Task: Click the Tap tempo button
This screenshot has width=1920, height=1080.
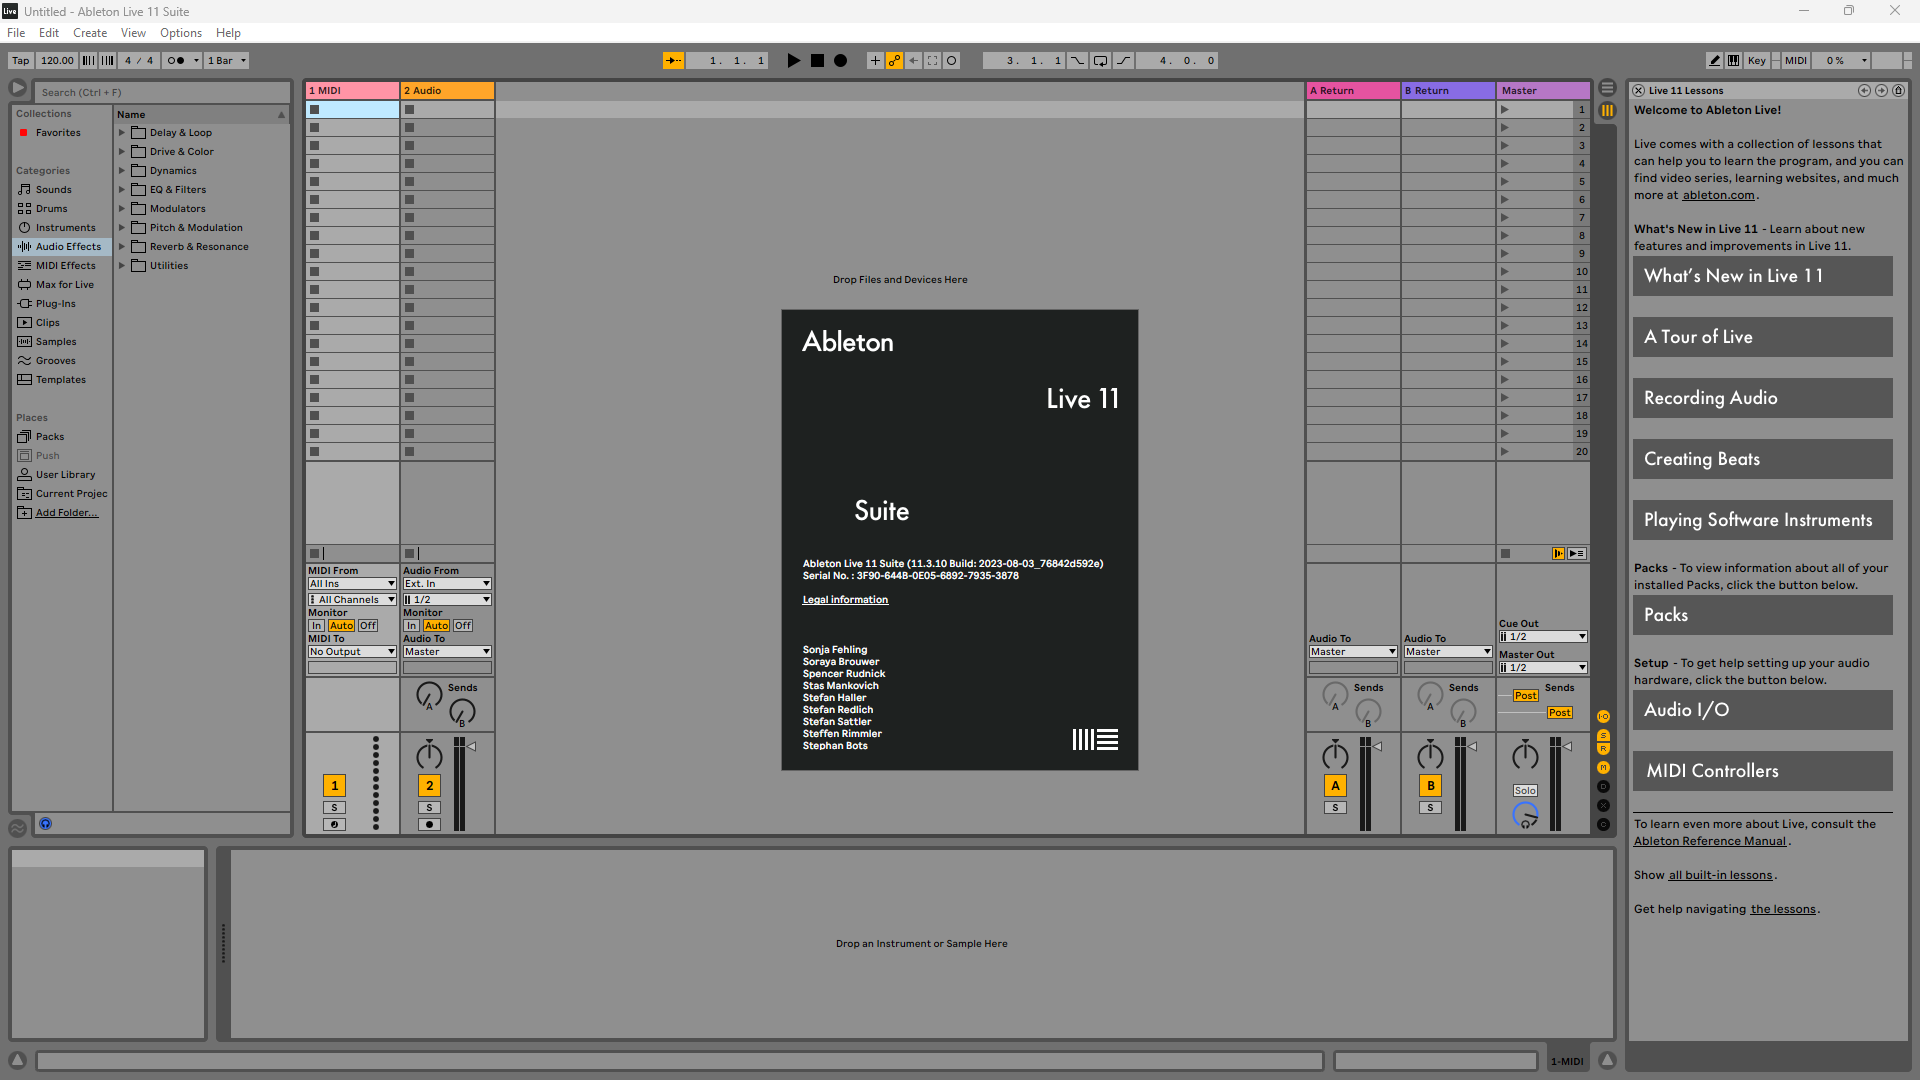Action: 21,61
